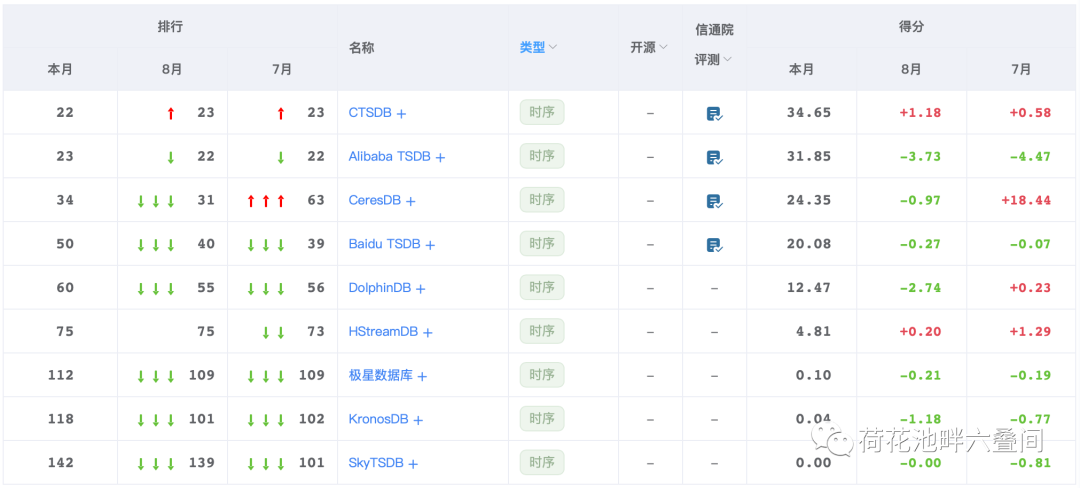Click the plus icon beside CTSDB

[x=402, y=114]
